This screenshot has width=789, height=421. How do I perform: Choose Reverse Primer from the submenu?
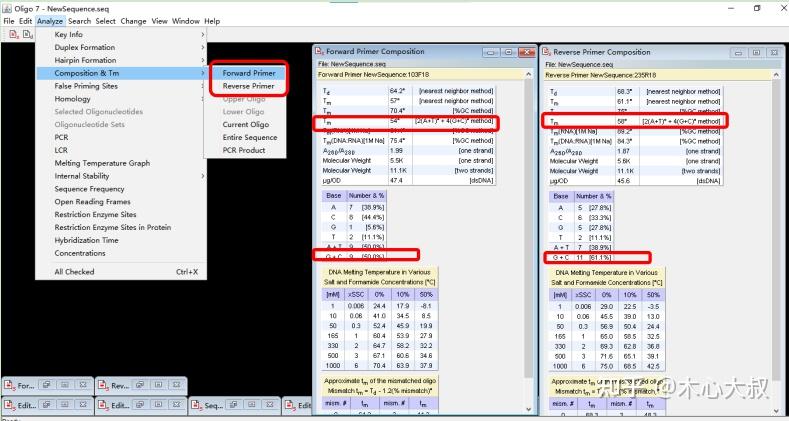(249, 86)
